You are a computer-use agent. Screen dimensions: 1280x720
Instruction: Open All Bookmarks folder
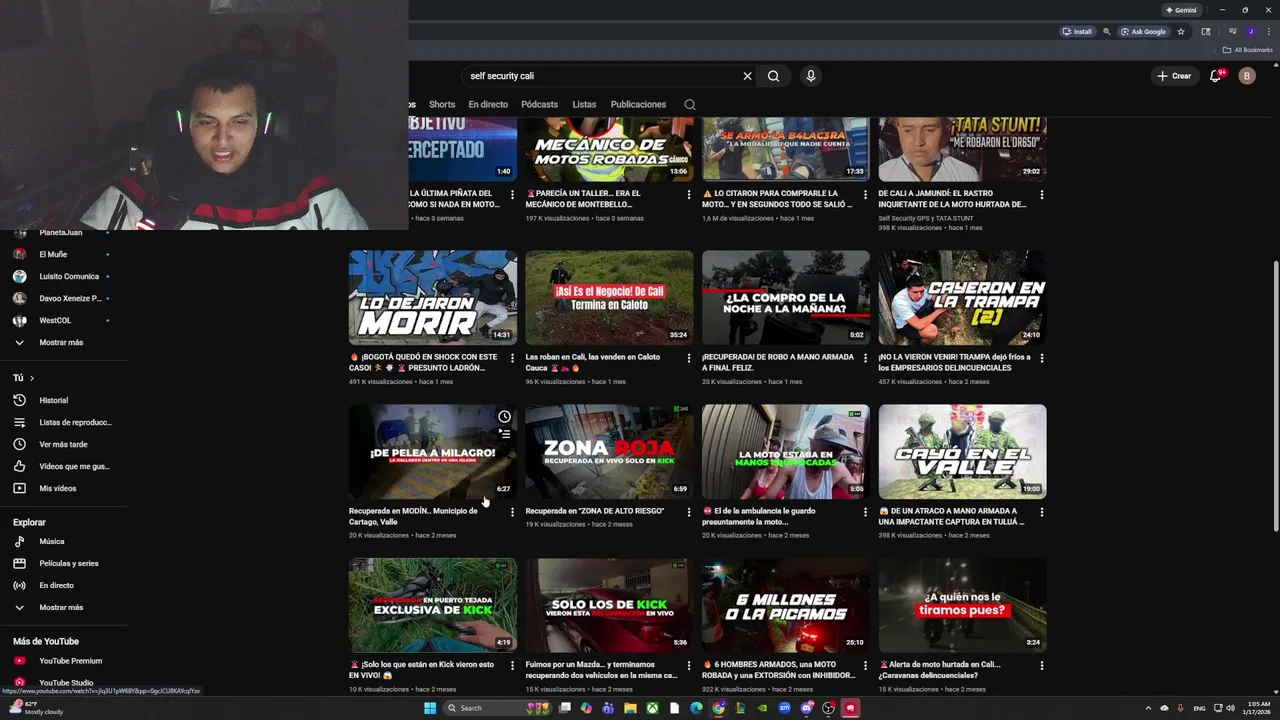point(1247,50)
